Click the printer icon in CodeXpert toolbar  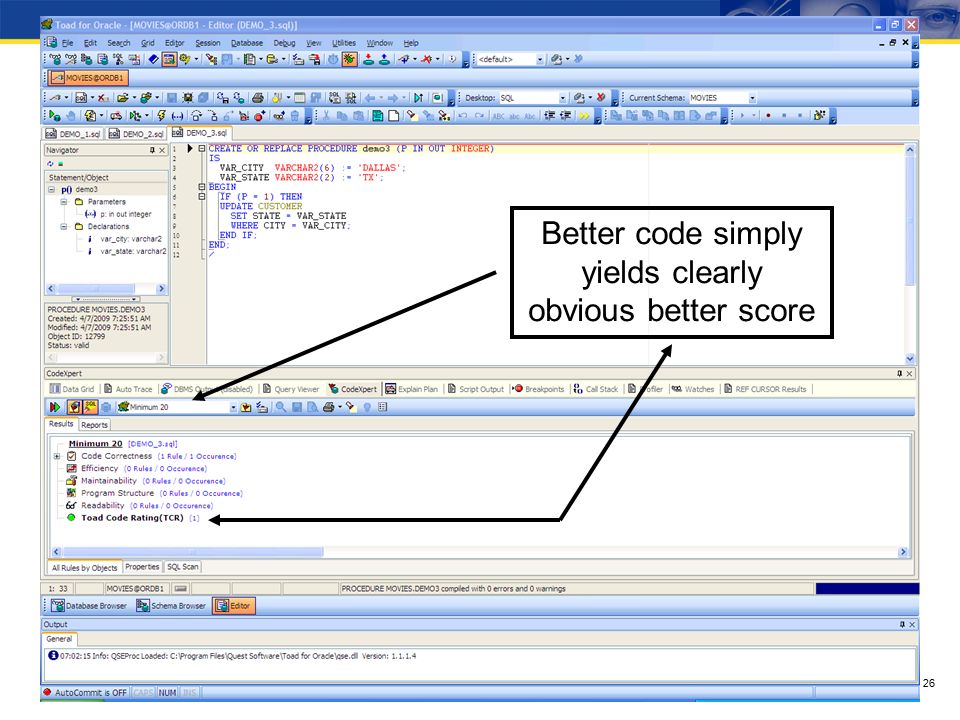[329, 407]
